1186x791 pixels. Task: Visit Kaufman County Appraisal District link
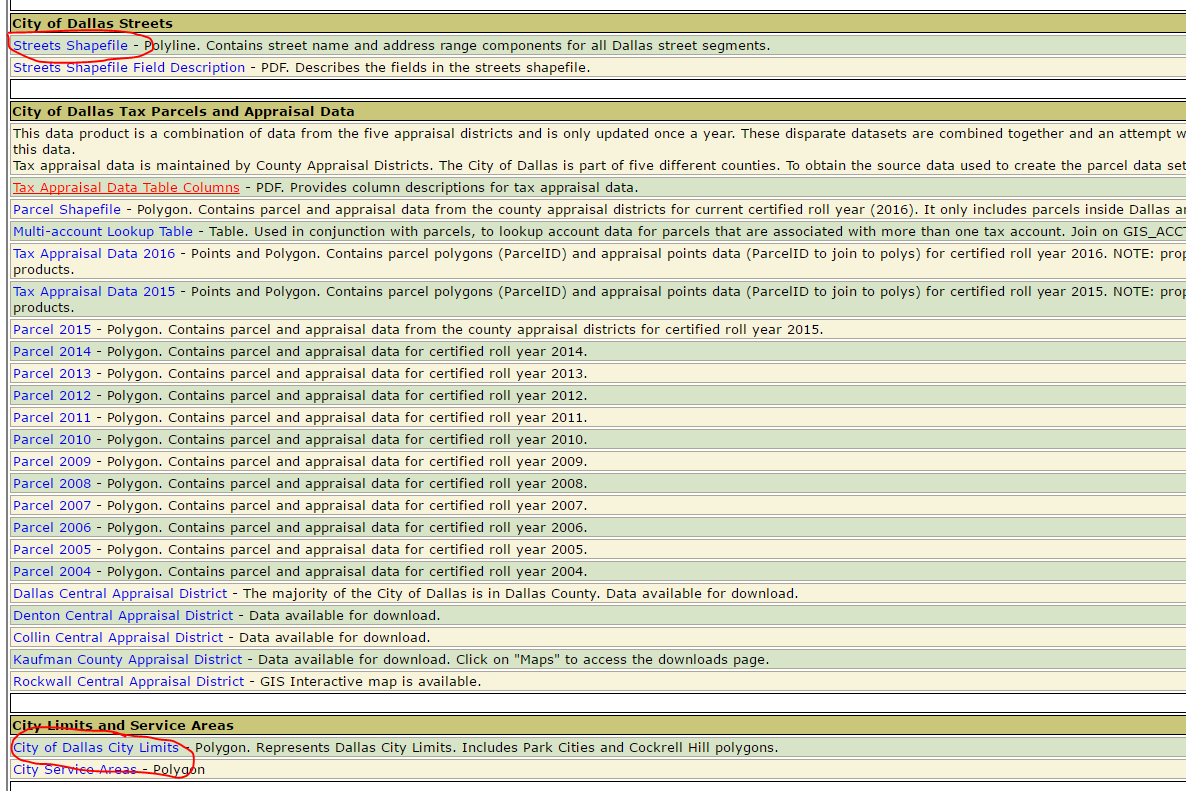point(127,659)
